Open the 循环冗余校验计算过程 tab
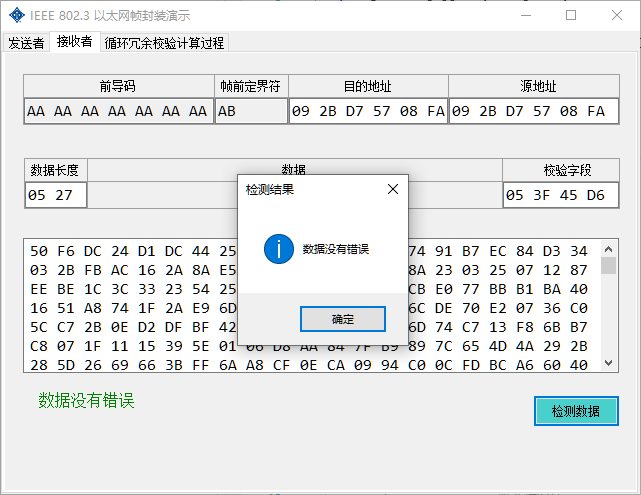The image size is (641, 495). click(165, 42)
